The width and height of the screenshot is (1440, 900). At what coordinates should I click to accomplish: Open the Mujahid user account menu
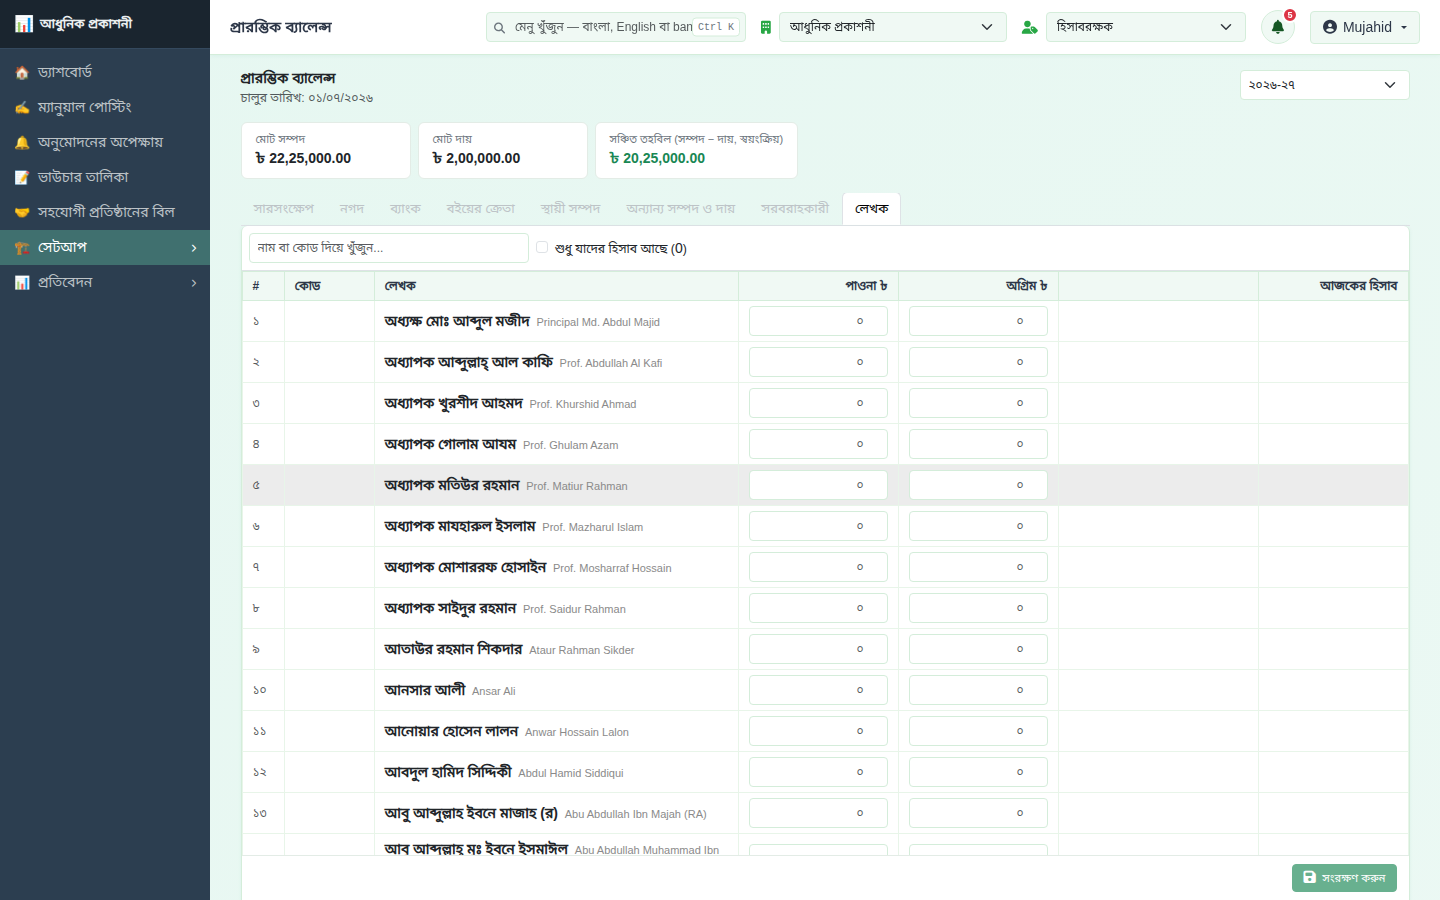point(1365,27)
